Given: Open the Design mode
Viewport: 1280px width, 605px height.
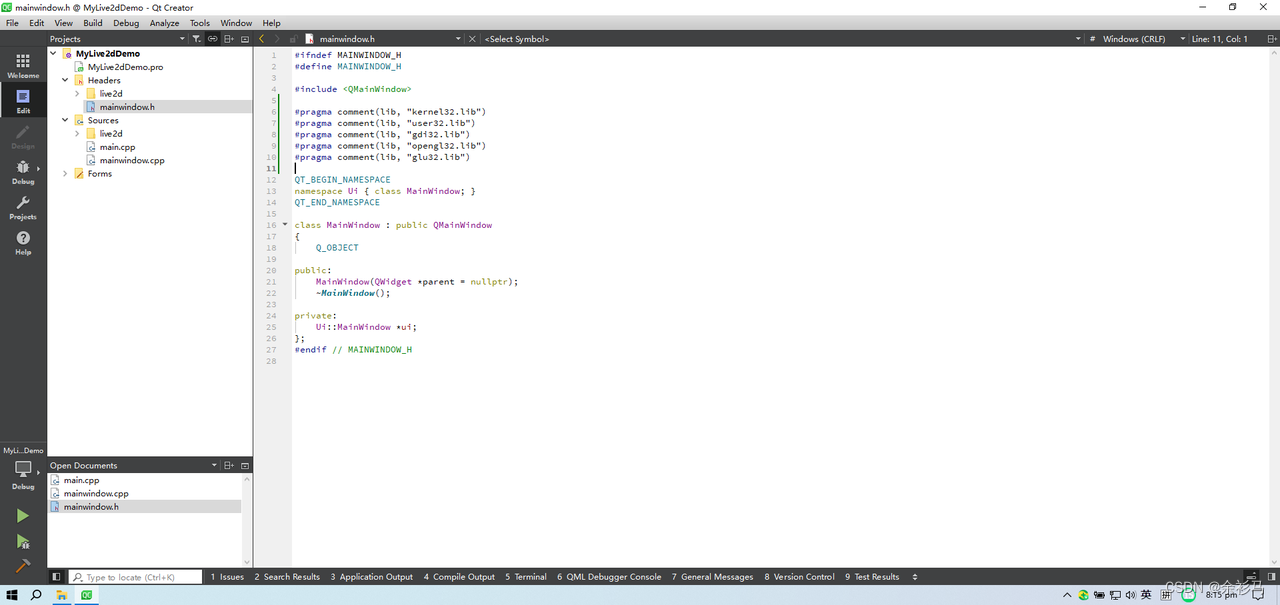Looking at the screenshot, I should click(23, 137).
